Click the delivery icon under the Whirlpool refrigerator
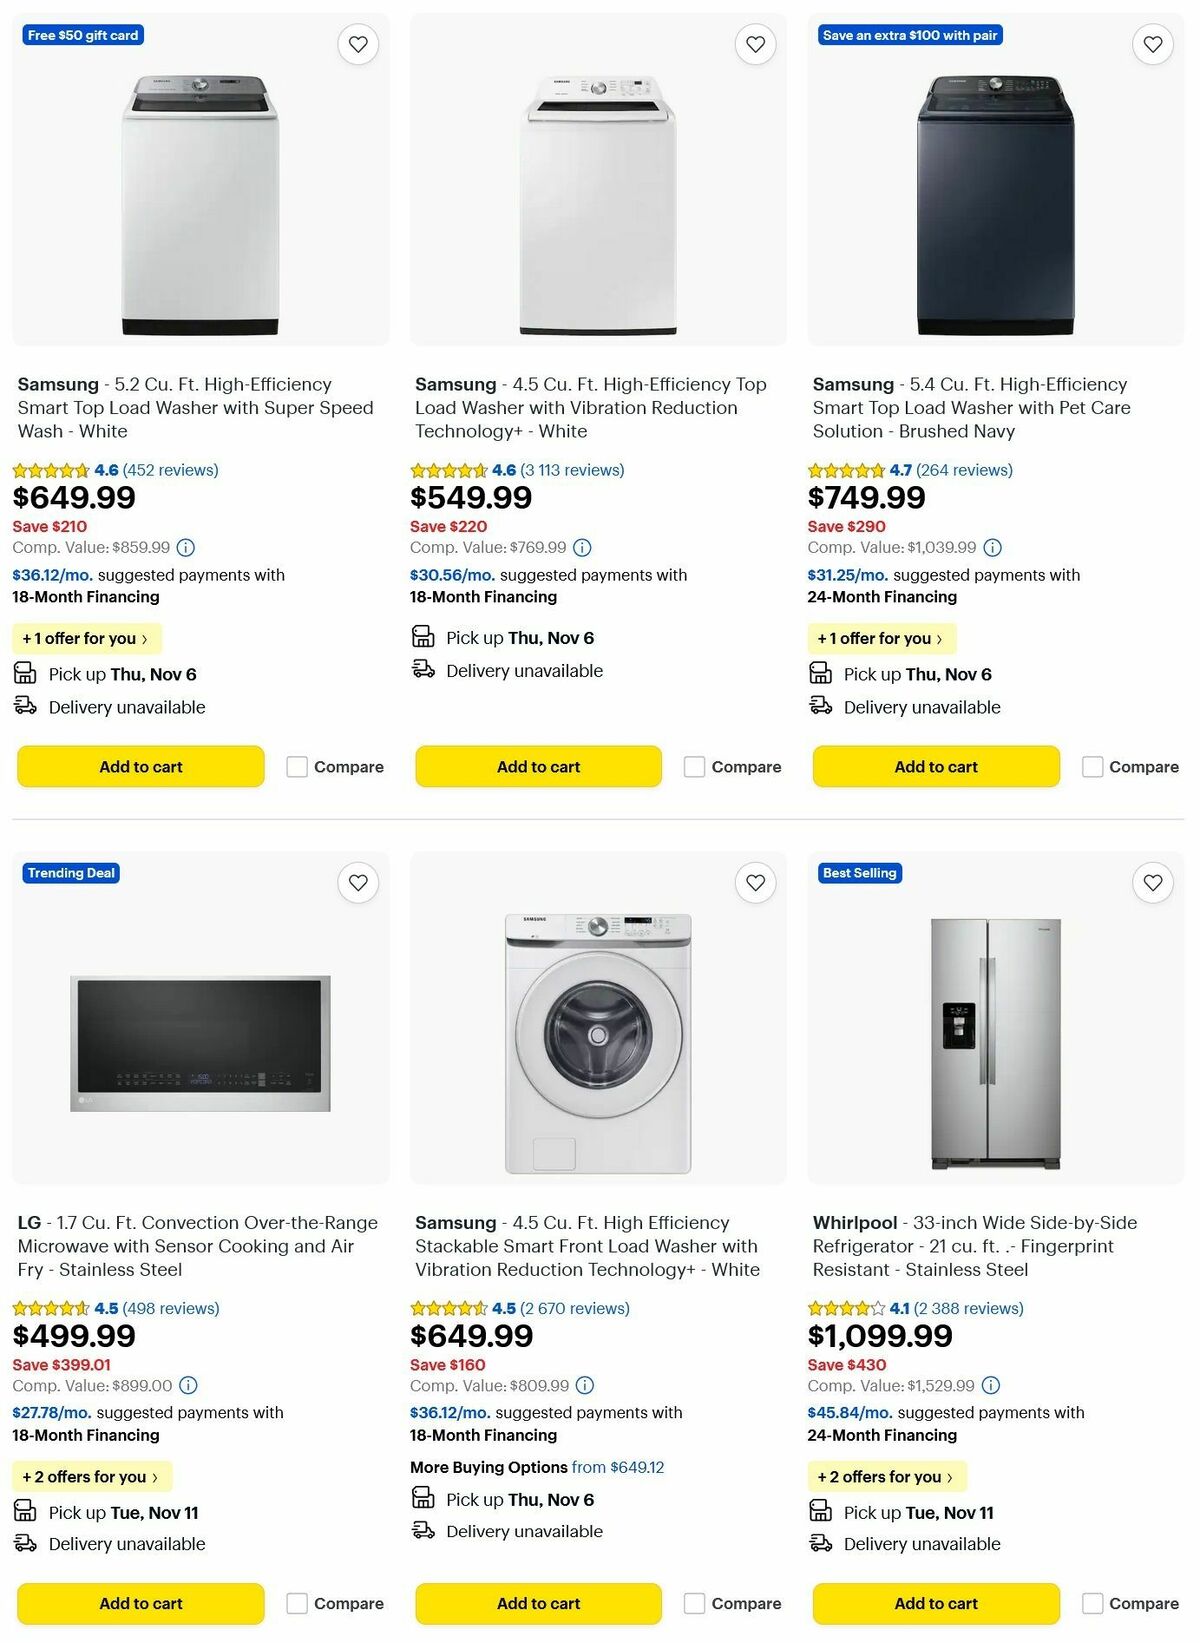This screenshot has height=1643, width=1200. (821, 1543)
